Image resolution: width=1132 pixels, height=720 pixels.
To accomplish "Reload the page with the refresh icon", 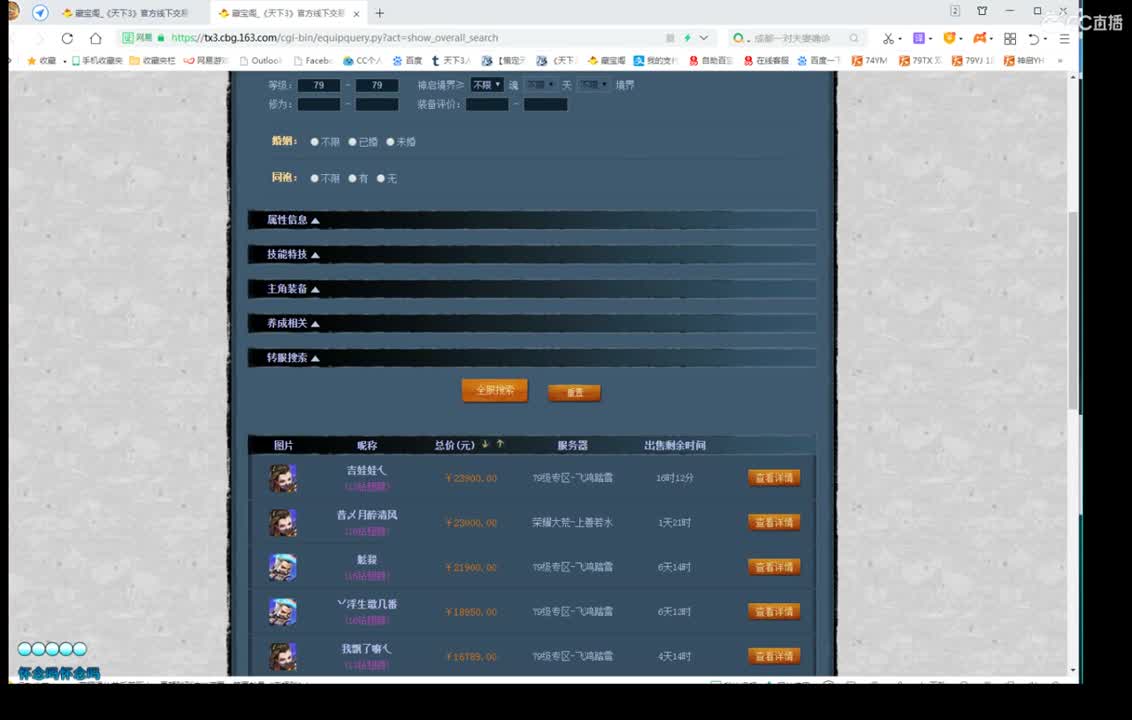I will (x=67, y=37).
